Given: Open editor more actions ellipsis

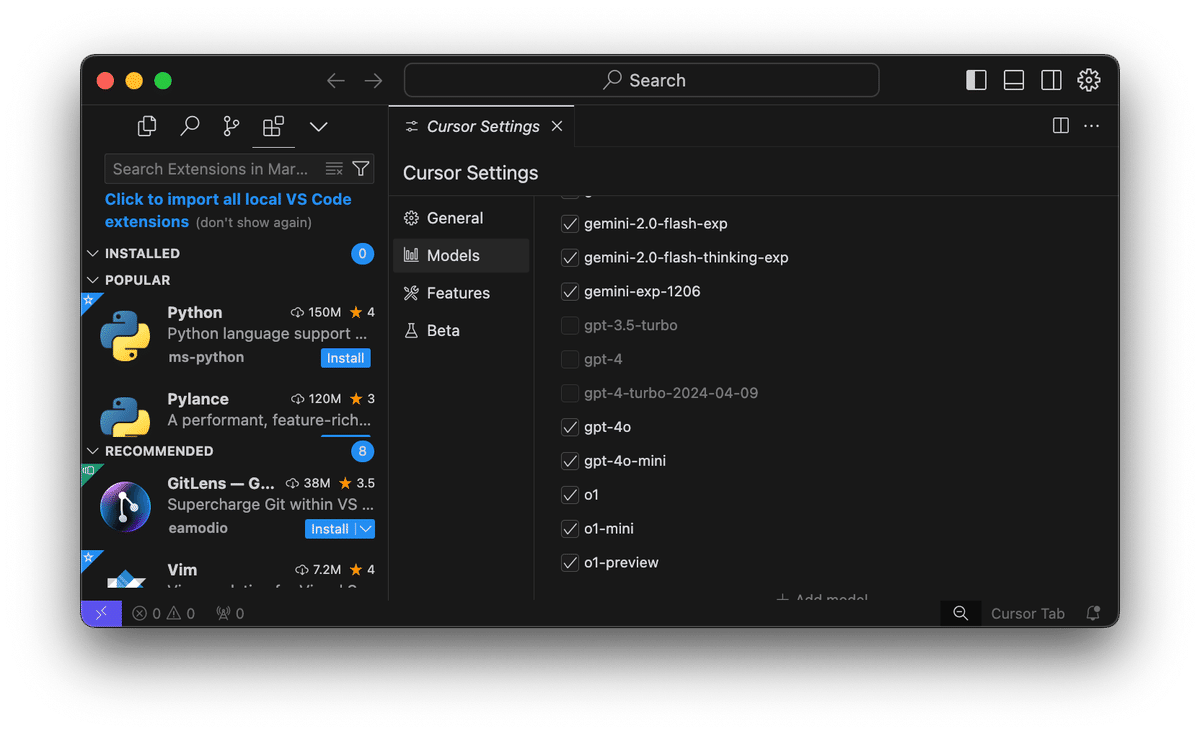Looking at the screenshot, I should [1091, 126].
